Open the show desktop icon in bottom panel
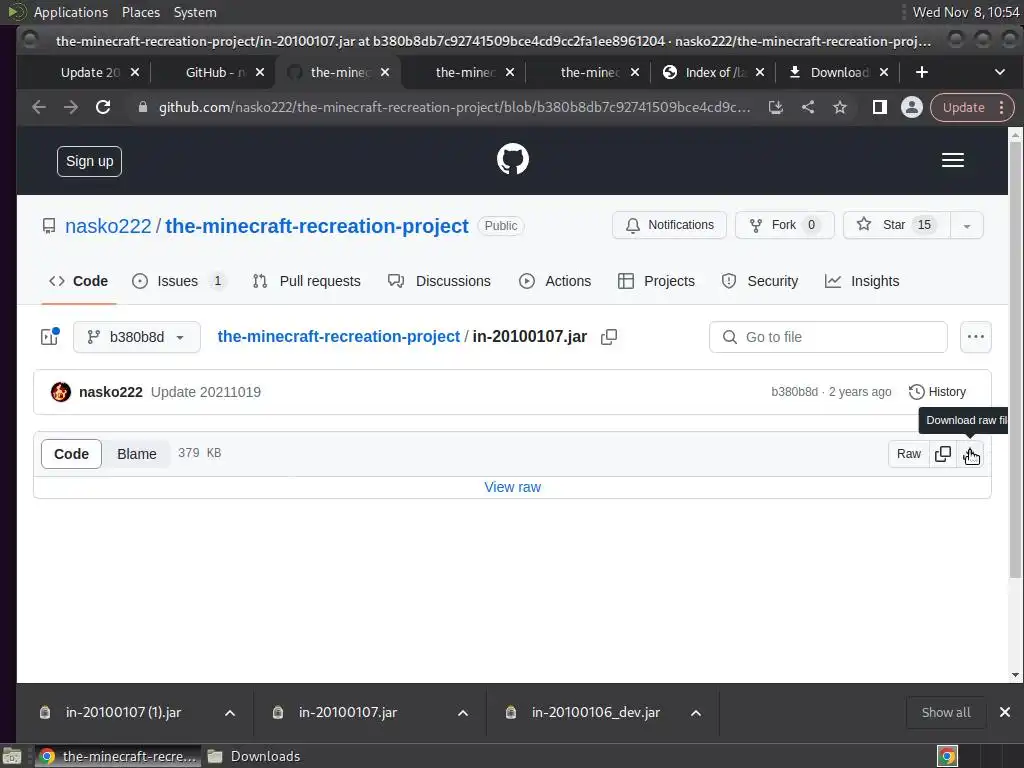This screenshot has height=768, width=1024. 11,756
